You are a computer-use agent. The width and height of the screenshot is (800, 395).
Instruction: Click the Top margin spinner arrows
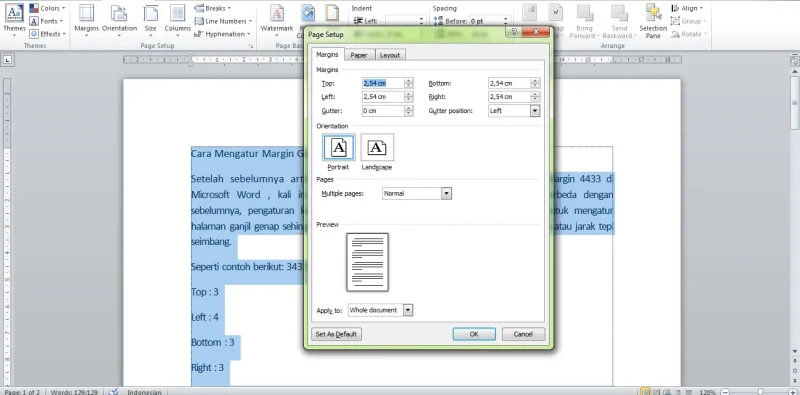coord(409,83)
